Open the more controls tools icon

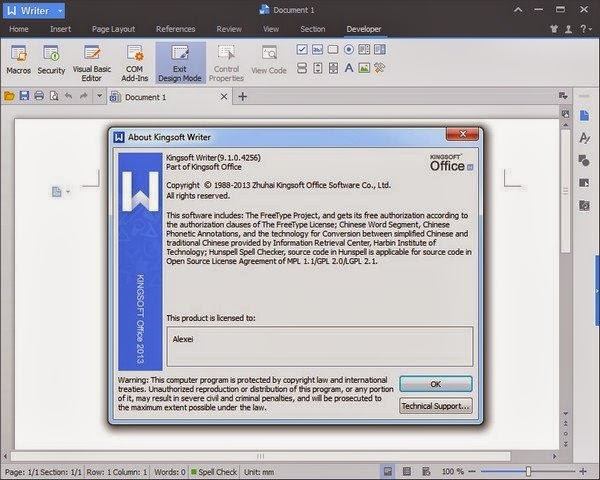tap(380, 68)
